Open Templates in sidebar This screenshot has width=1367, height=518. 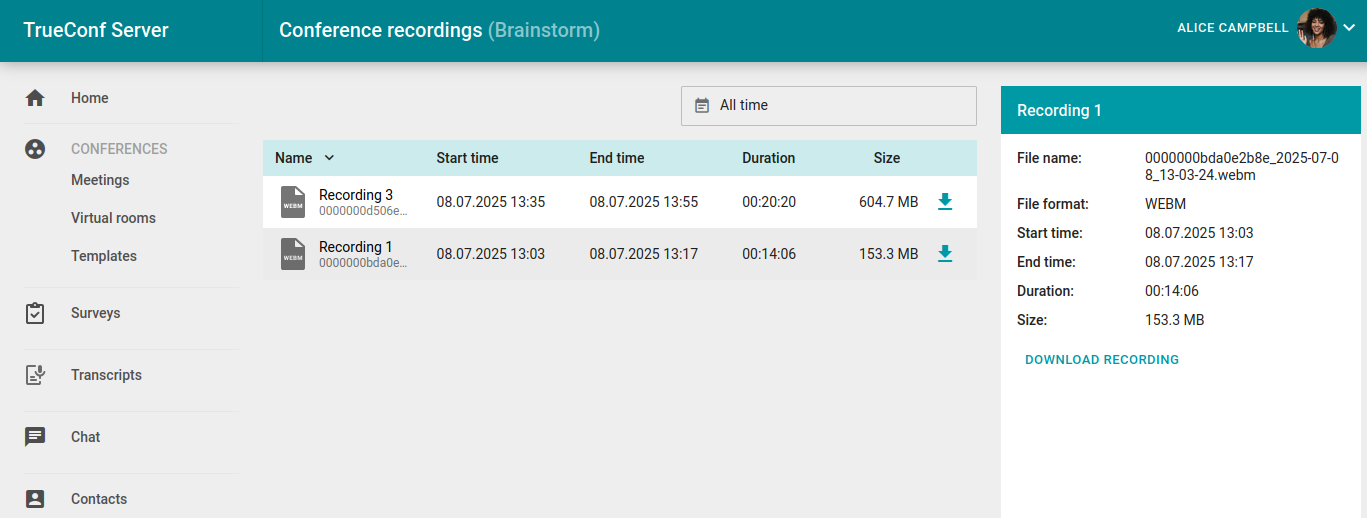pyautogui.click(x=104, y=256)
